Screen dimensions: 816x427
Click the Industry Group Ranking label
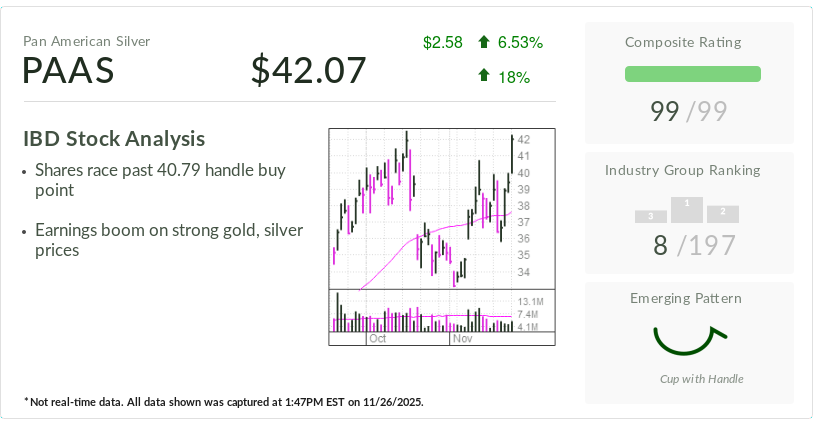[x=689, y=170]
